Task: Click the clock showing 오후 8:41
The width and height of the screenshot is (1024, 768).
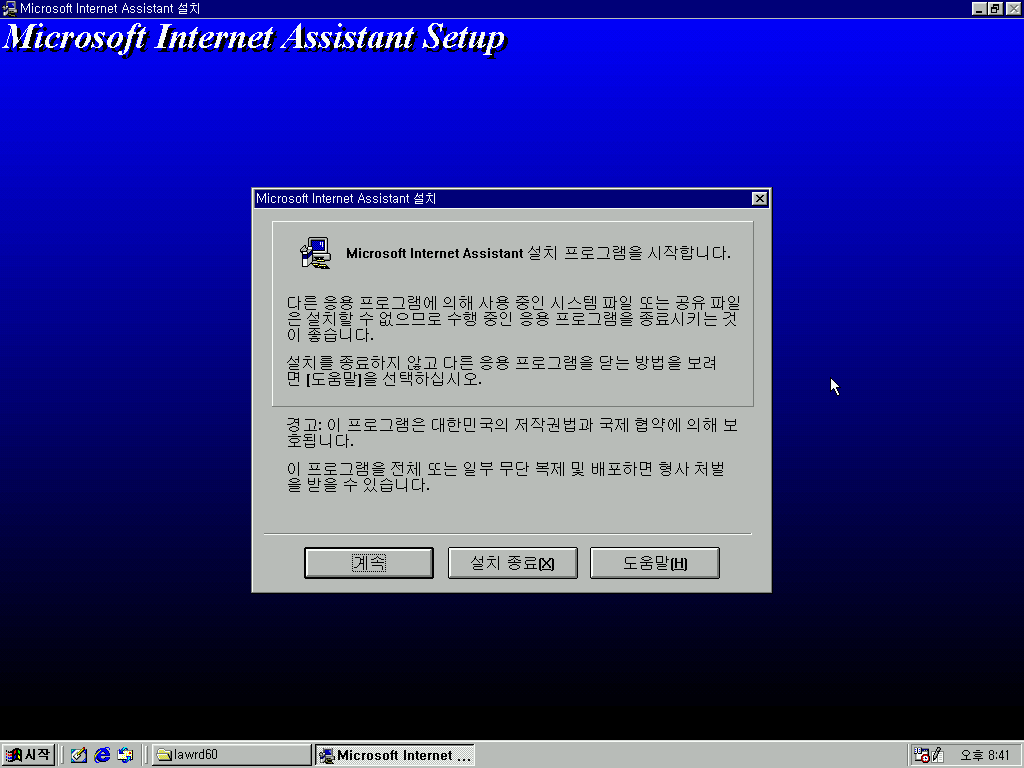Action: 984,755
